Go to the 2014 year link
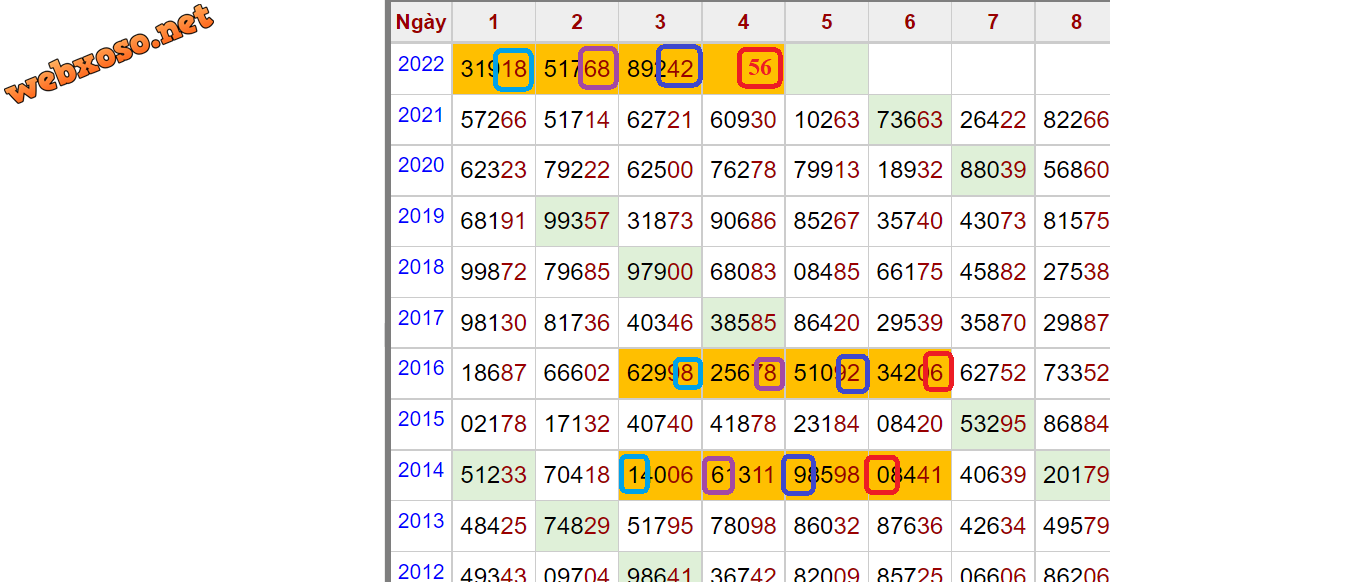The image size is (1351, 588). click(421, 471)
